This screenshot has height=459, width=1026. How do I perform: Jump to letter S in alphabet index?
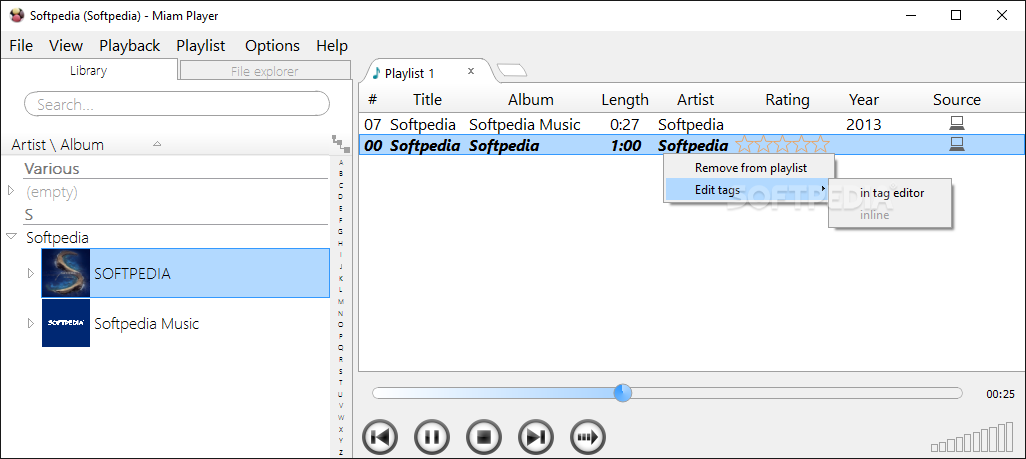pyautogui.click(x=340, y=371)
